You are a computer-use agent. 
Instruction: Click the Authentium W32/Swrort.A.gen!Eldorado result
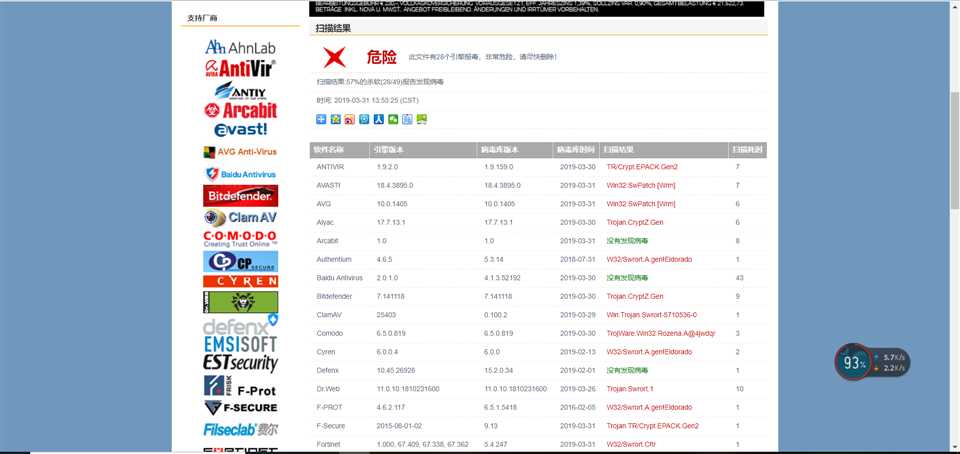coord(649,259)
